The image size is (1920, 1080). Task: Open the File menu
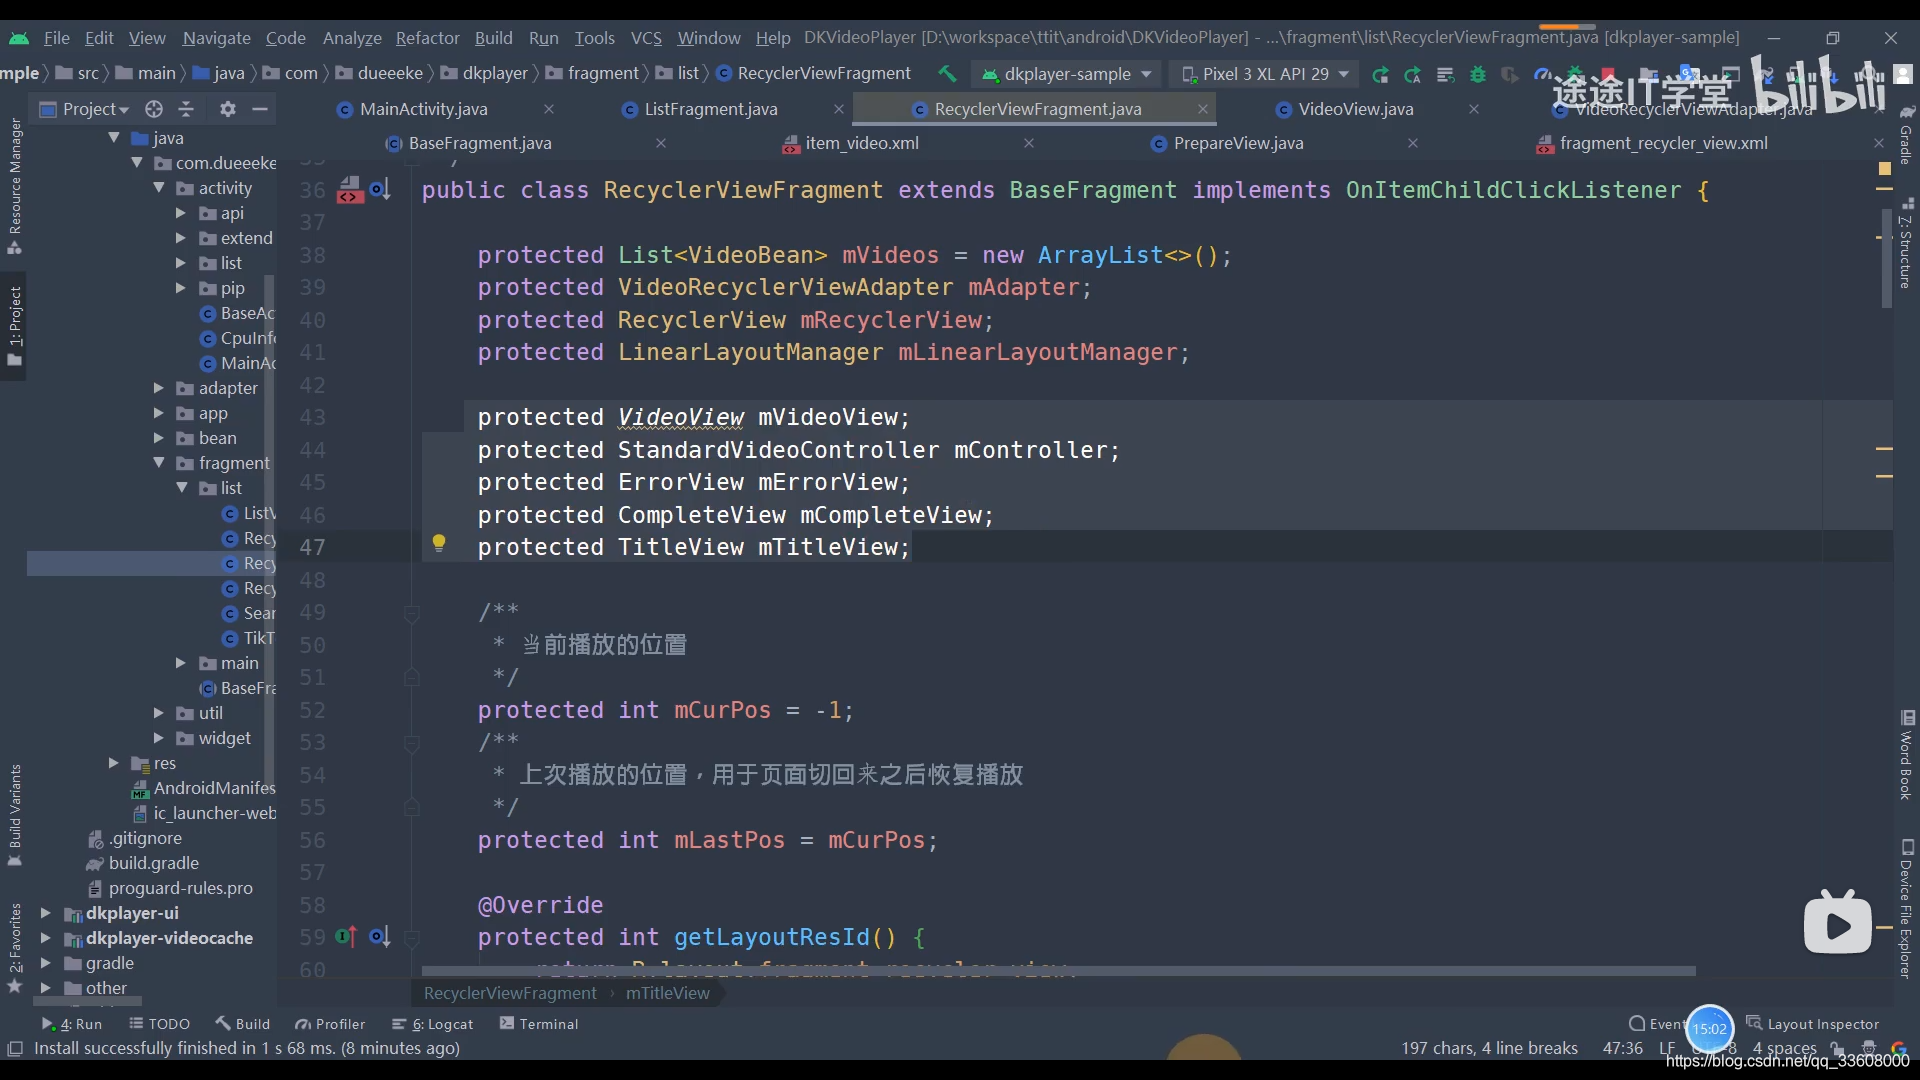(57, 38)
